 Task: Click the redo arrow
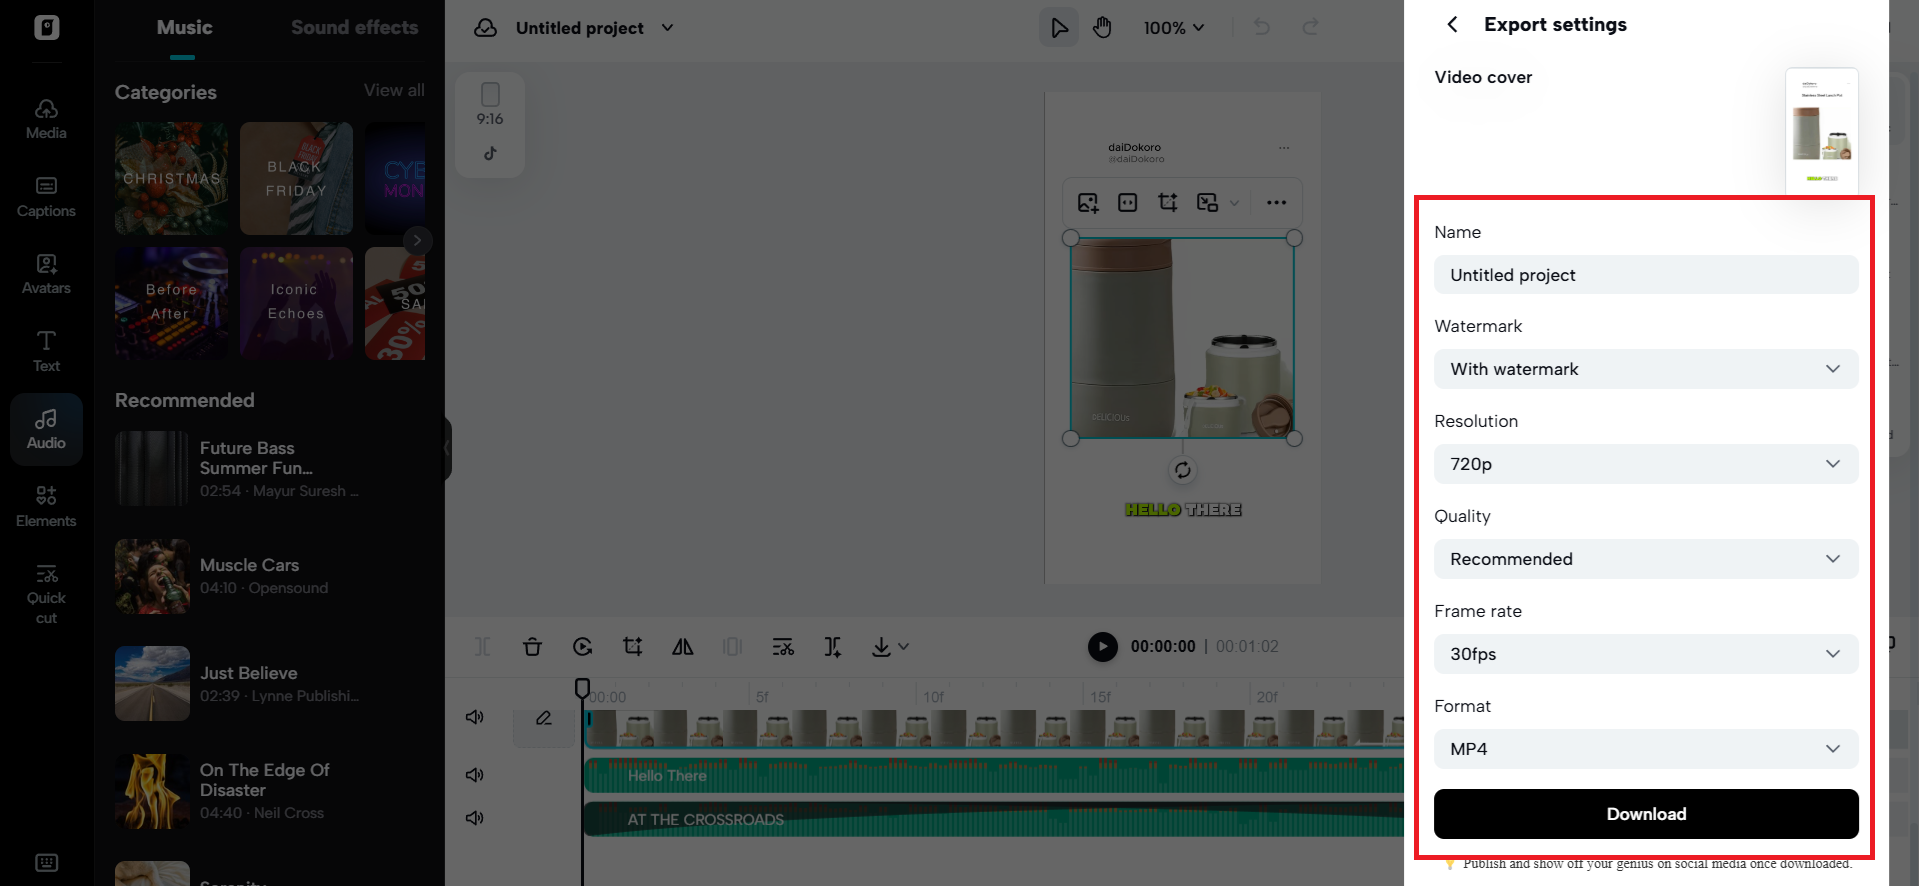1310,27
